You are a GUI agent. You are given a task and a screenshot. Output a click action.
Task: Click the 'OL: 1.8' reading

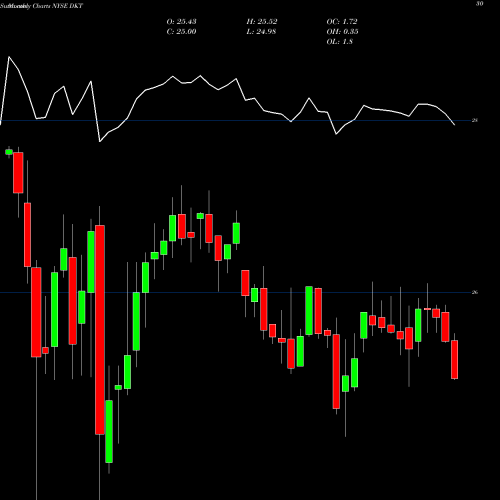[x=340, y=42]
